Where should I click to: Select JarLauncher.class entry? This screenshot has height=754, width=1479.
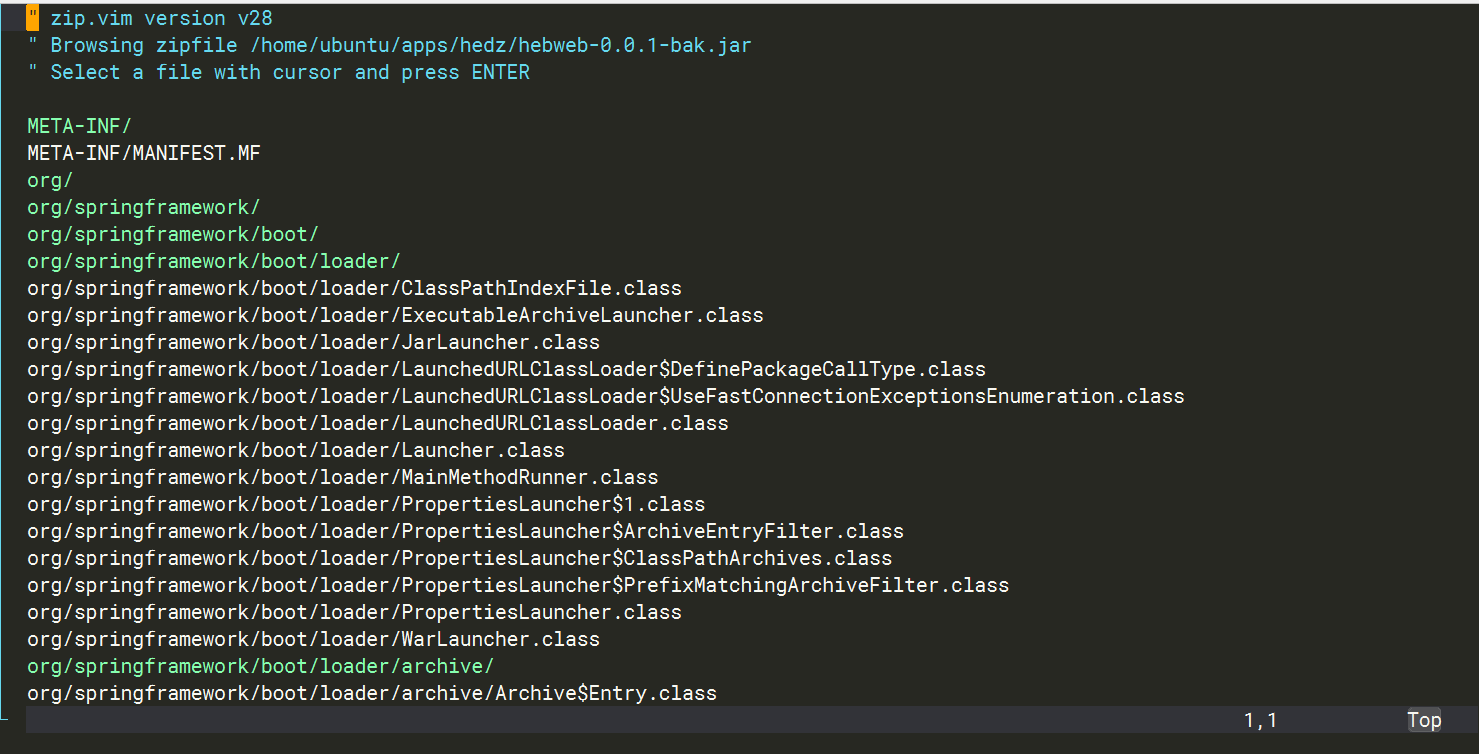313,342
